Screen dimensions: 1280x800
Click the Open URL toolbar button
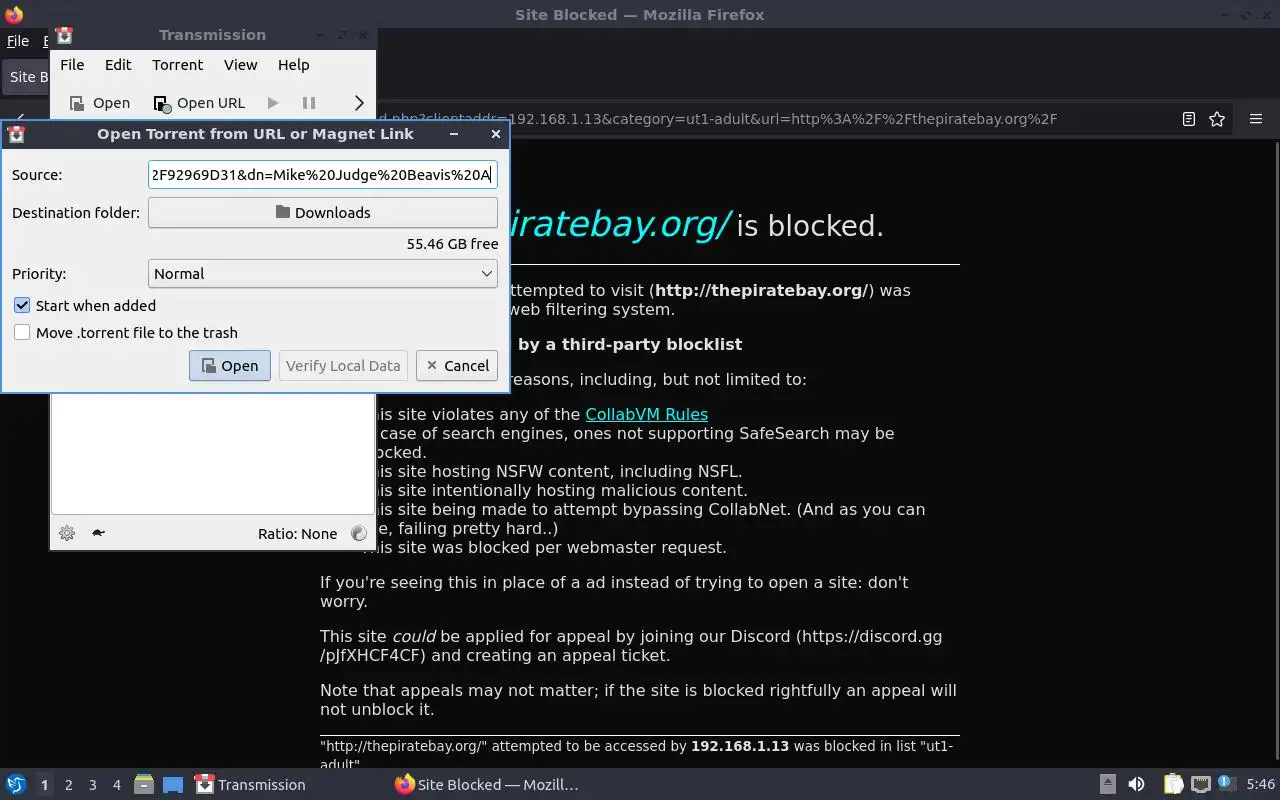[199, 102]
